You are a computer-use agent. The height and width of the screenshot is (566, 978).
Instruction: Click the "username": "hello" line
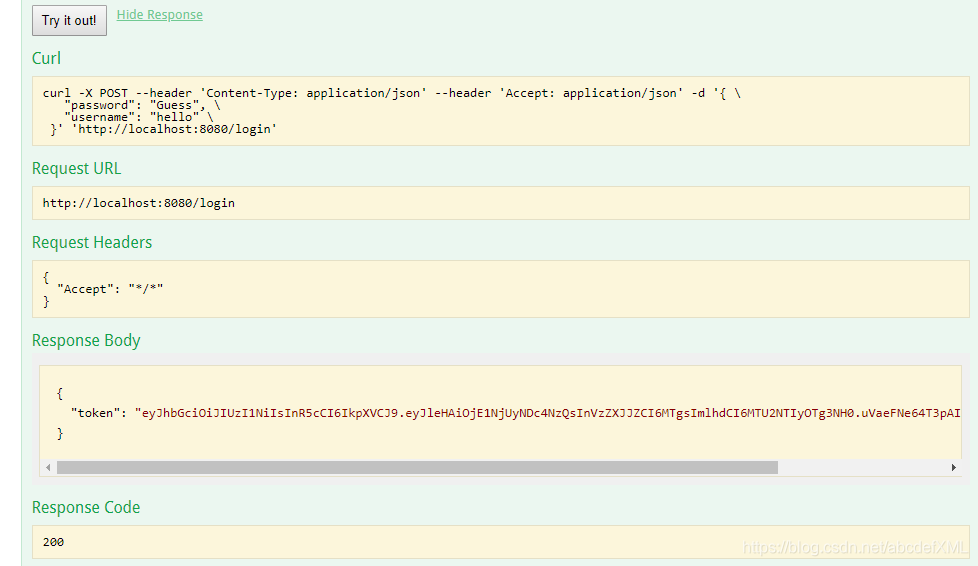pos(138,117)
